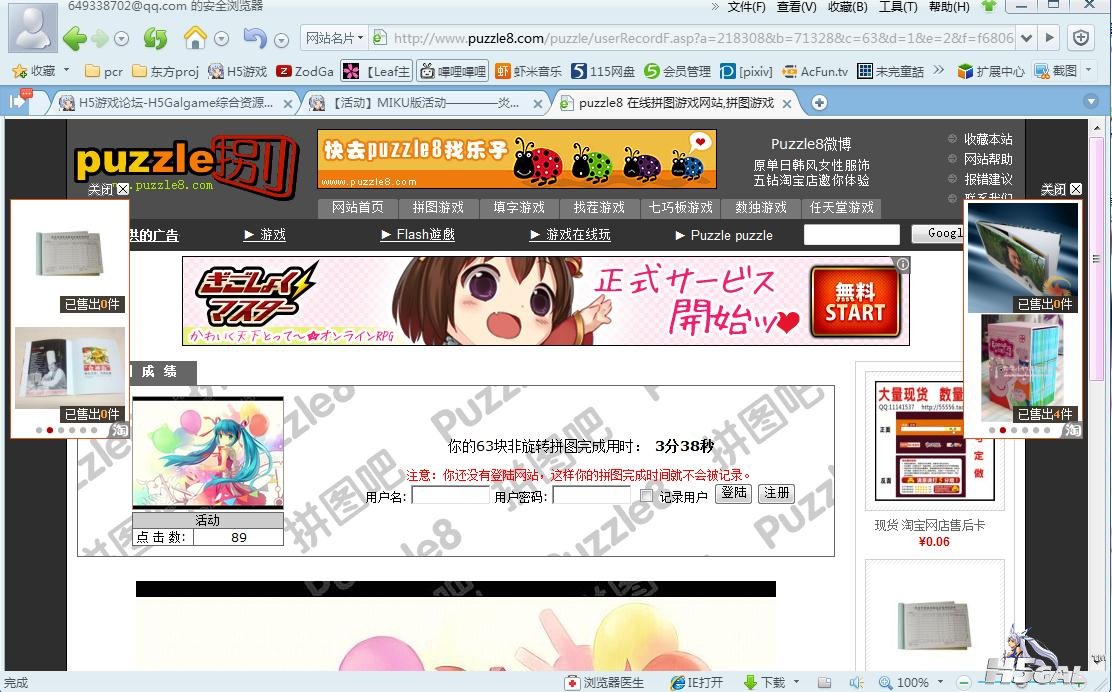
Task: Click the green forward arrow button
Action: [100, 38]
